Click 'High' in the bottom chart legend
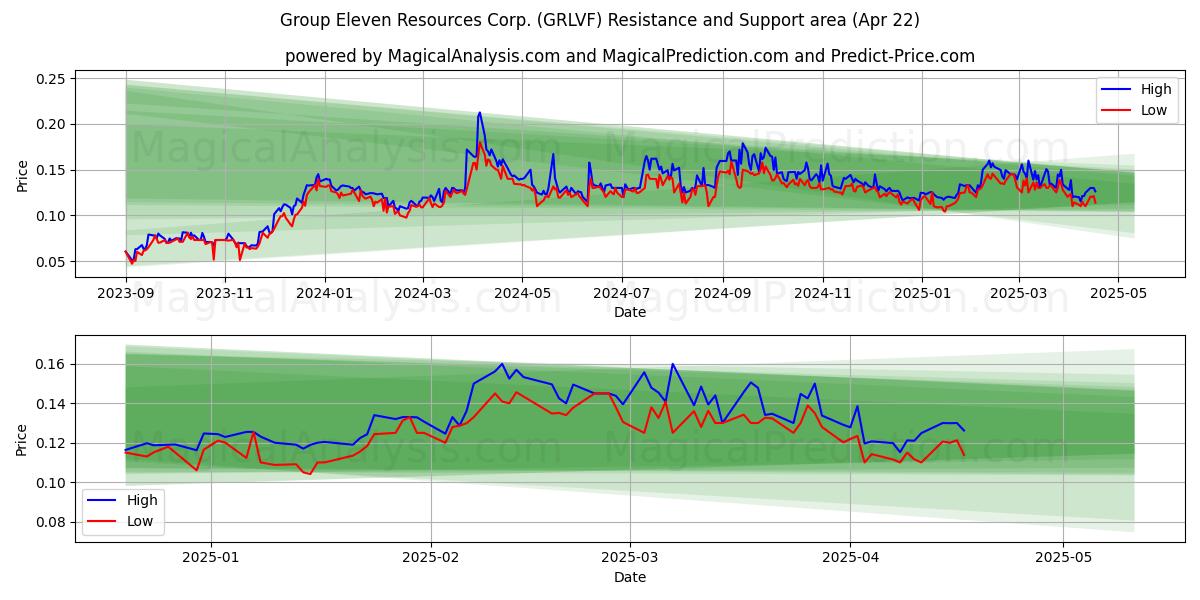 click(142, 500)
